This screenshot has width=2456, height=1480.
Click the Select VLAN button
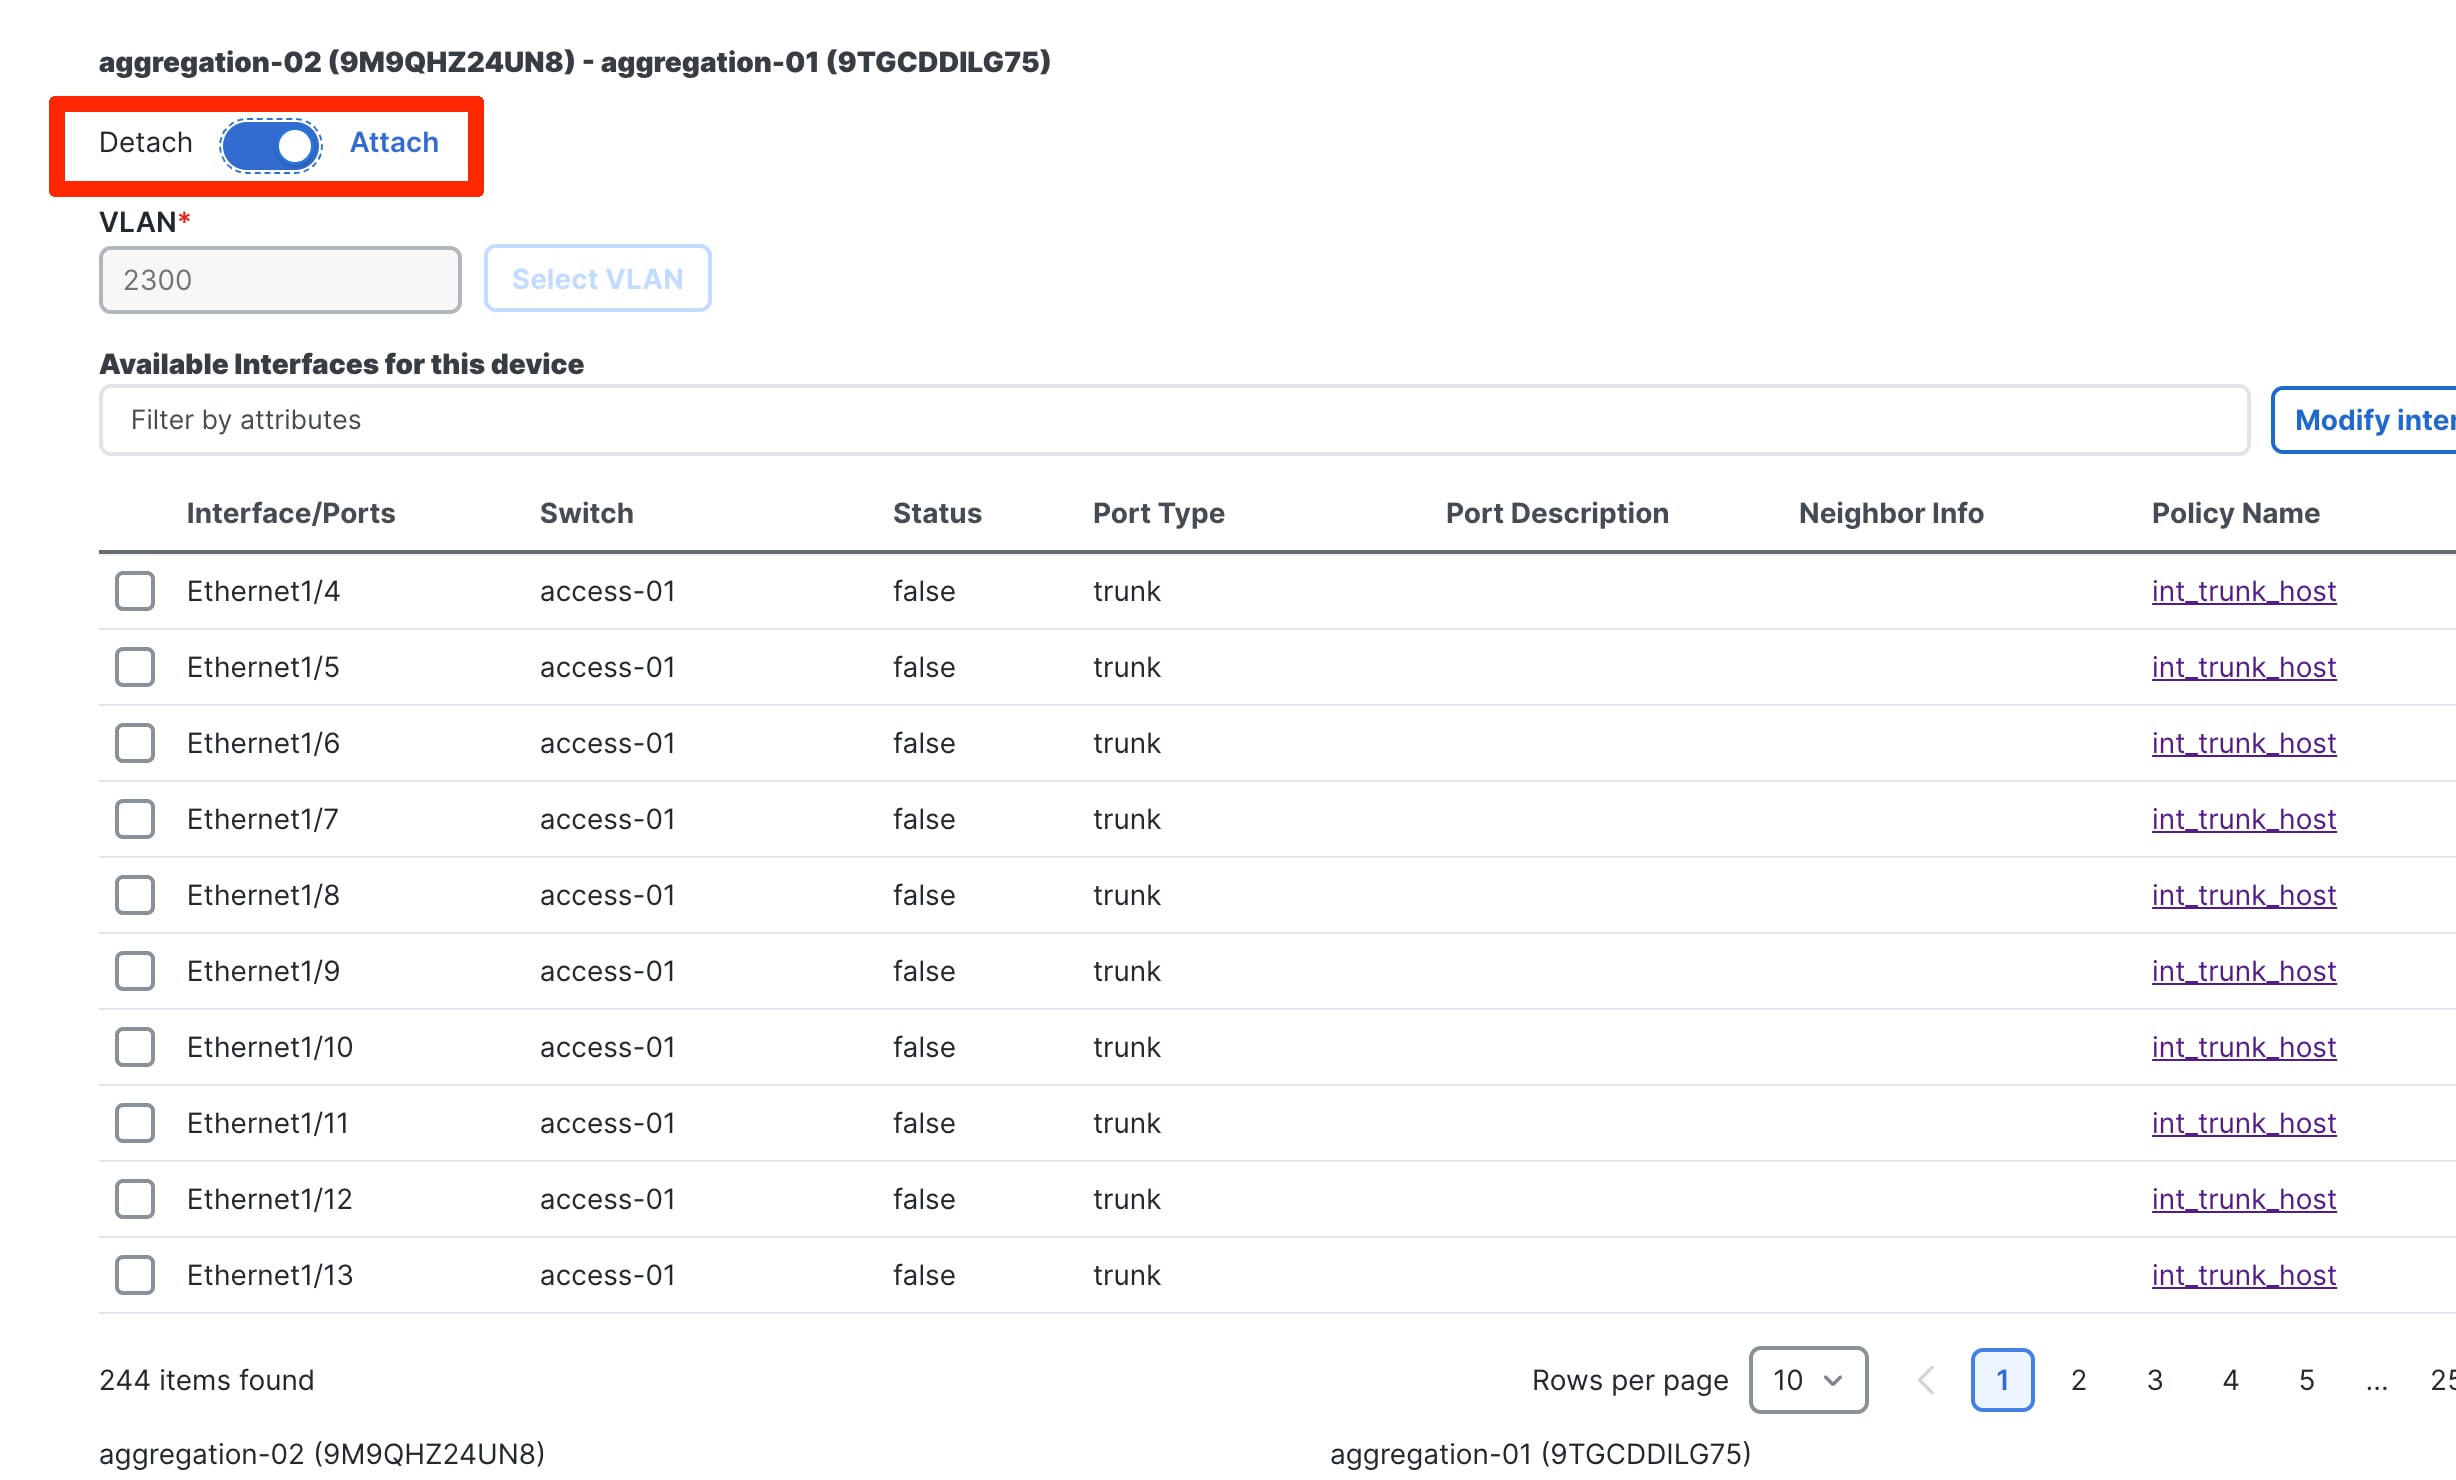(597, 278)
